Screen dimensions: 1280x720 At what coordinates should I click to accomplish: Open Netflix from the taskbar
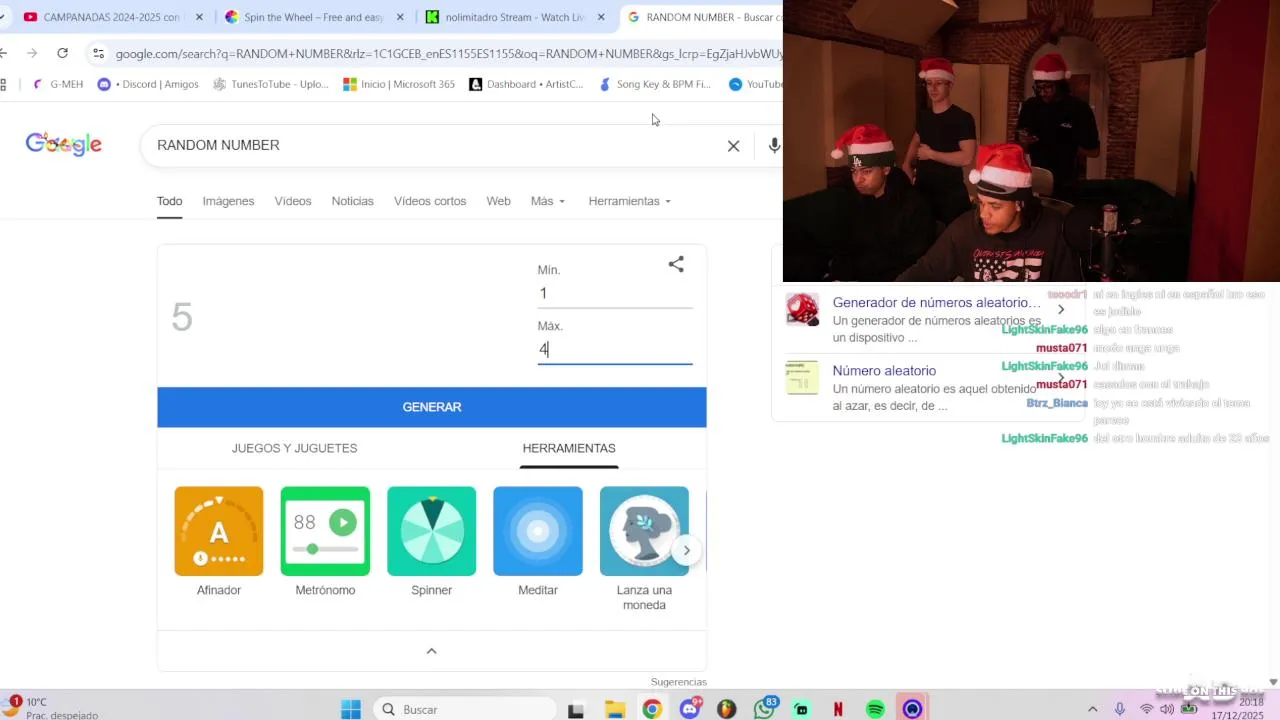coord(838,709)
